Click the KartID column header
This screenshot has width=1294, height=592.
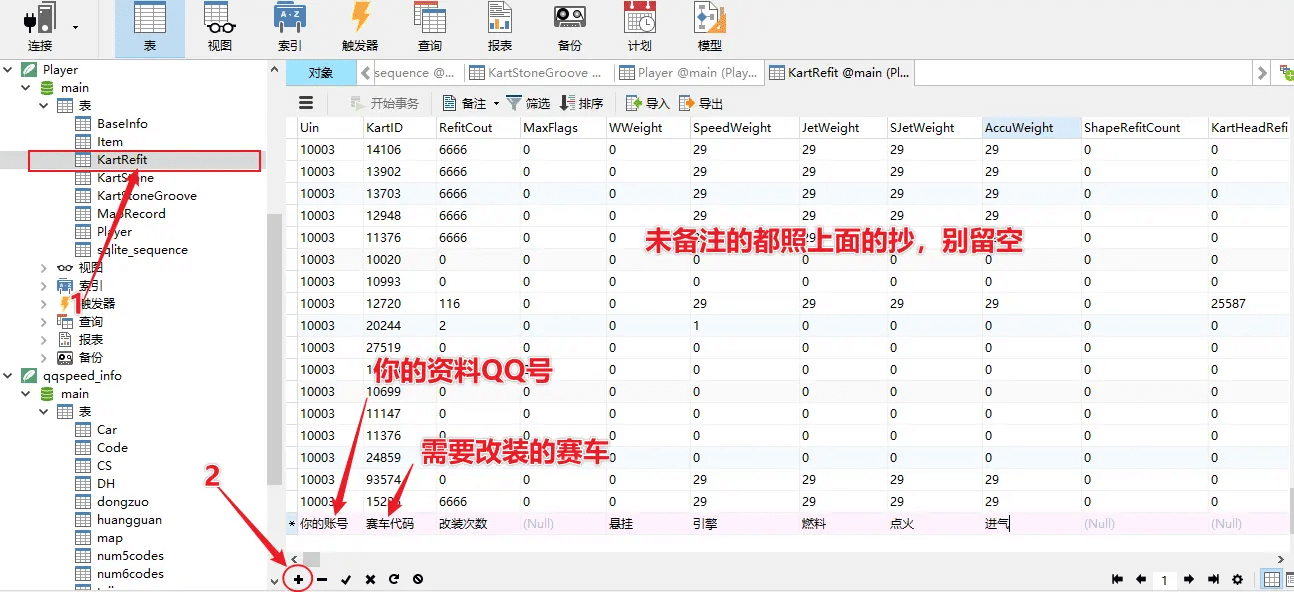coord(399,128)
